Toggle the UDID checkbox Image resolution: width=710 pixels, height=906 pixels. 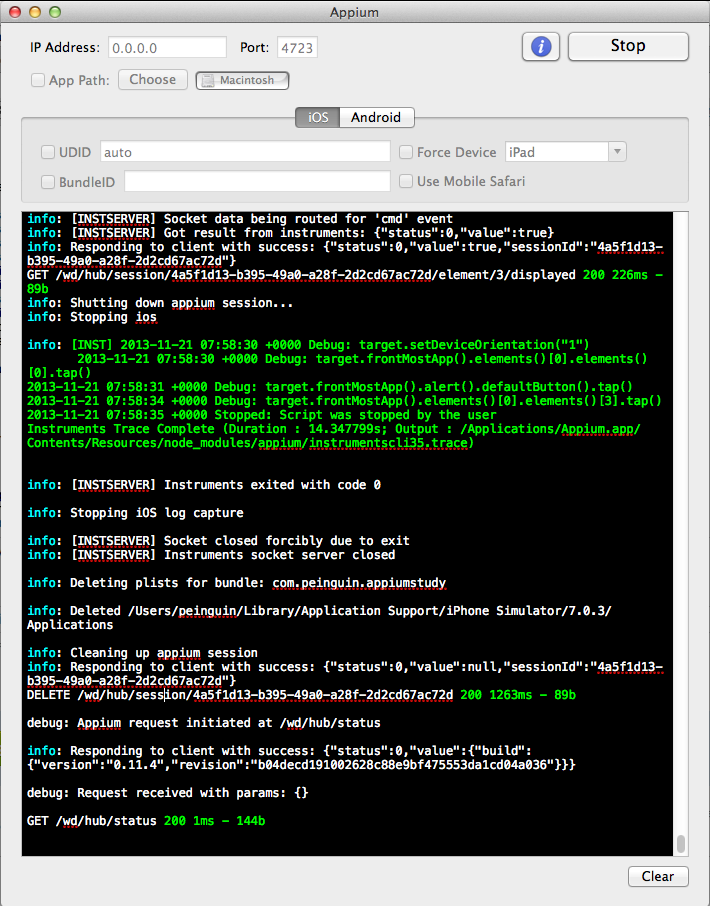coord(48,152)
